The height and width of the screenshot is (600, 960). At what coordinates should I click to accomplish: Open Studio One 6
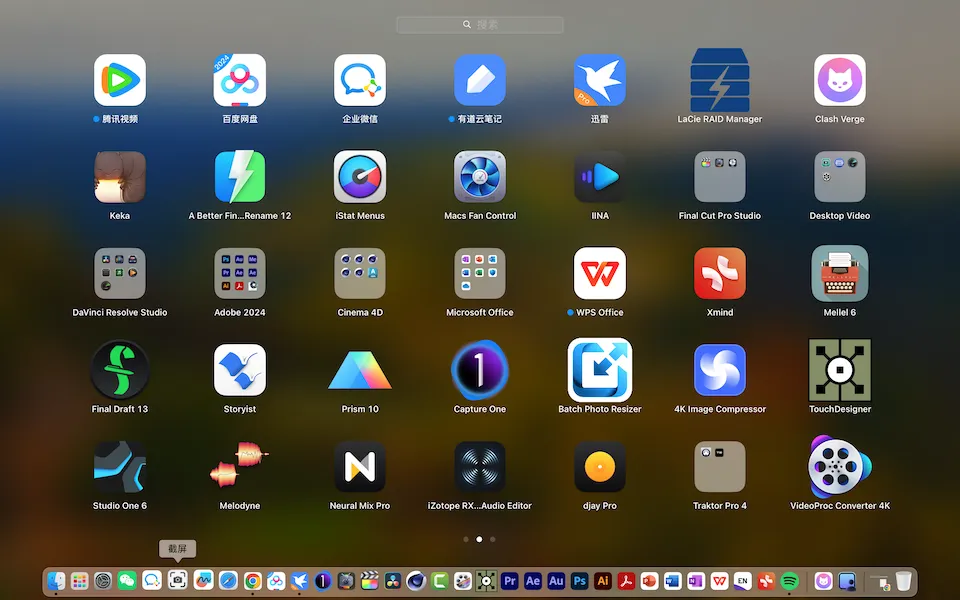(x=120, y=468)
